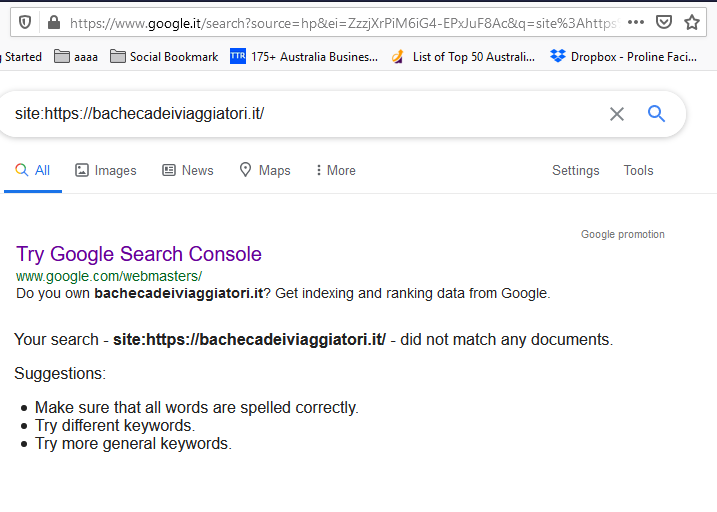Open List of Top 50 Australia bookmark
The width and height of the screenshot is (717, 512).
[x=463, y=57]
